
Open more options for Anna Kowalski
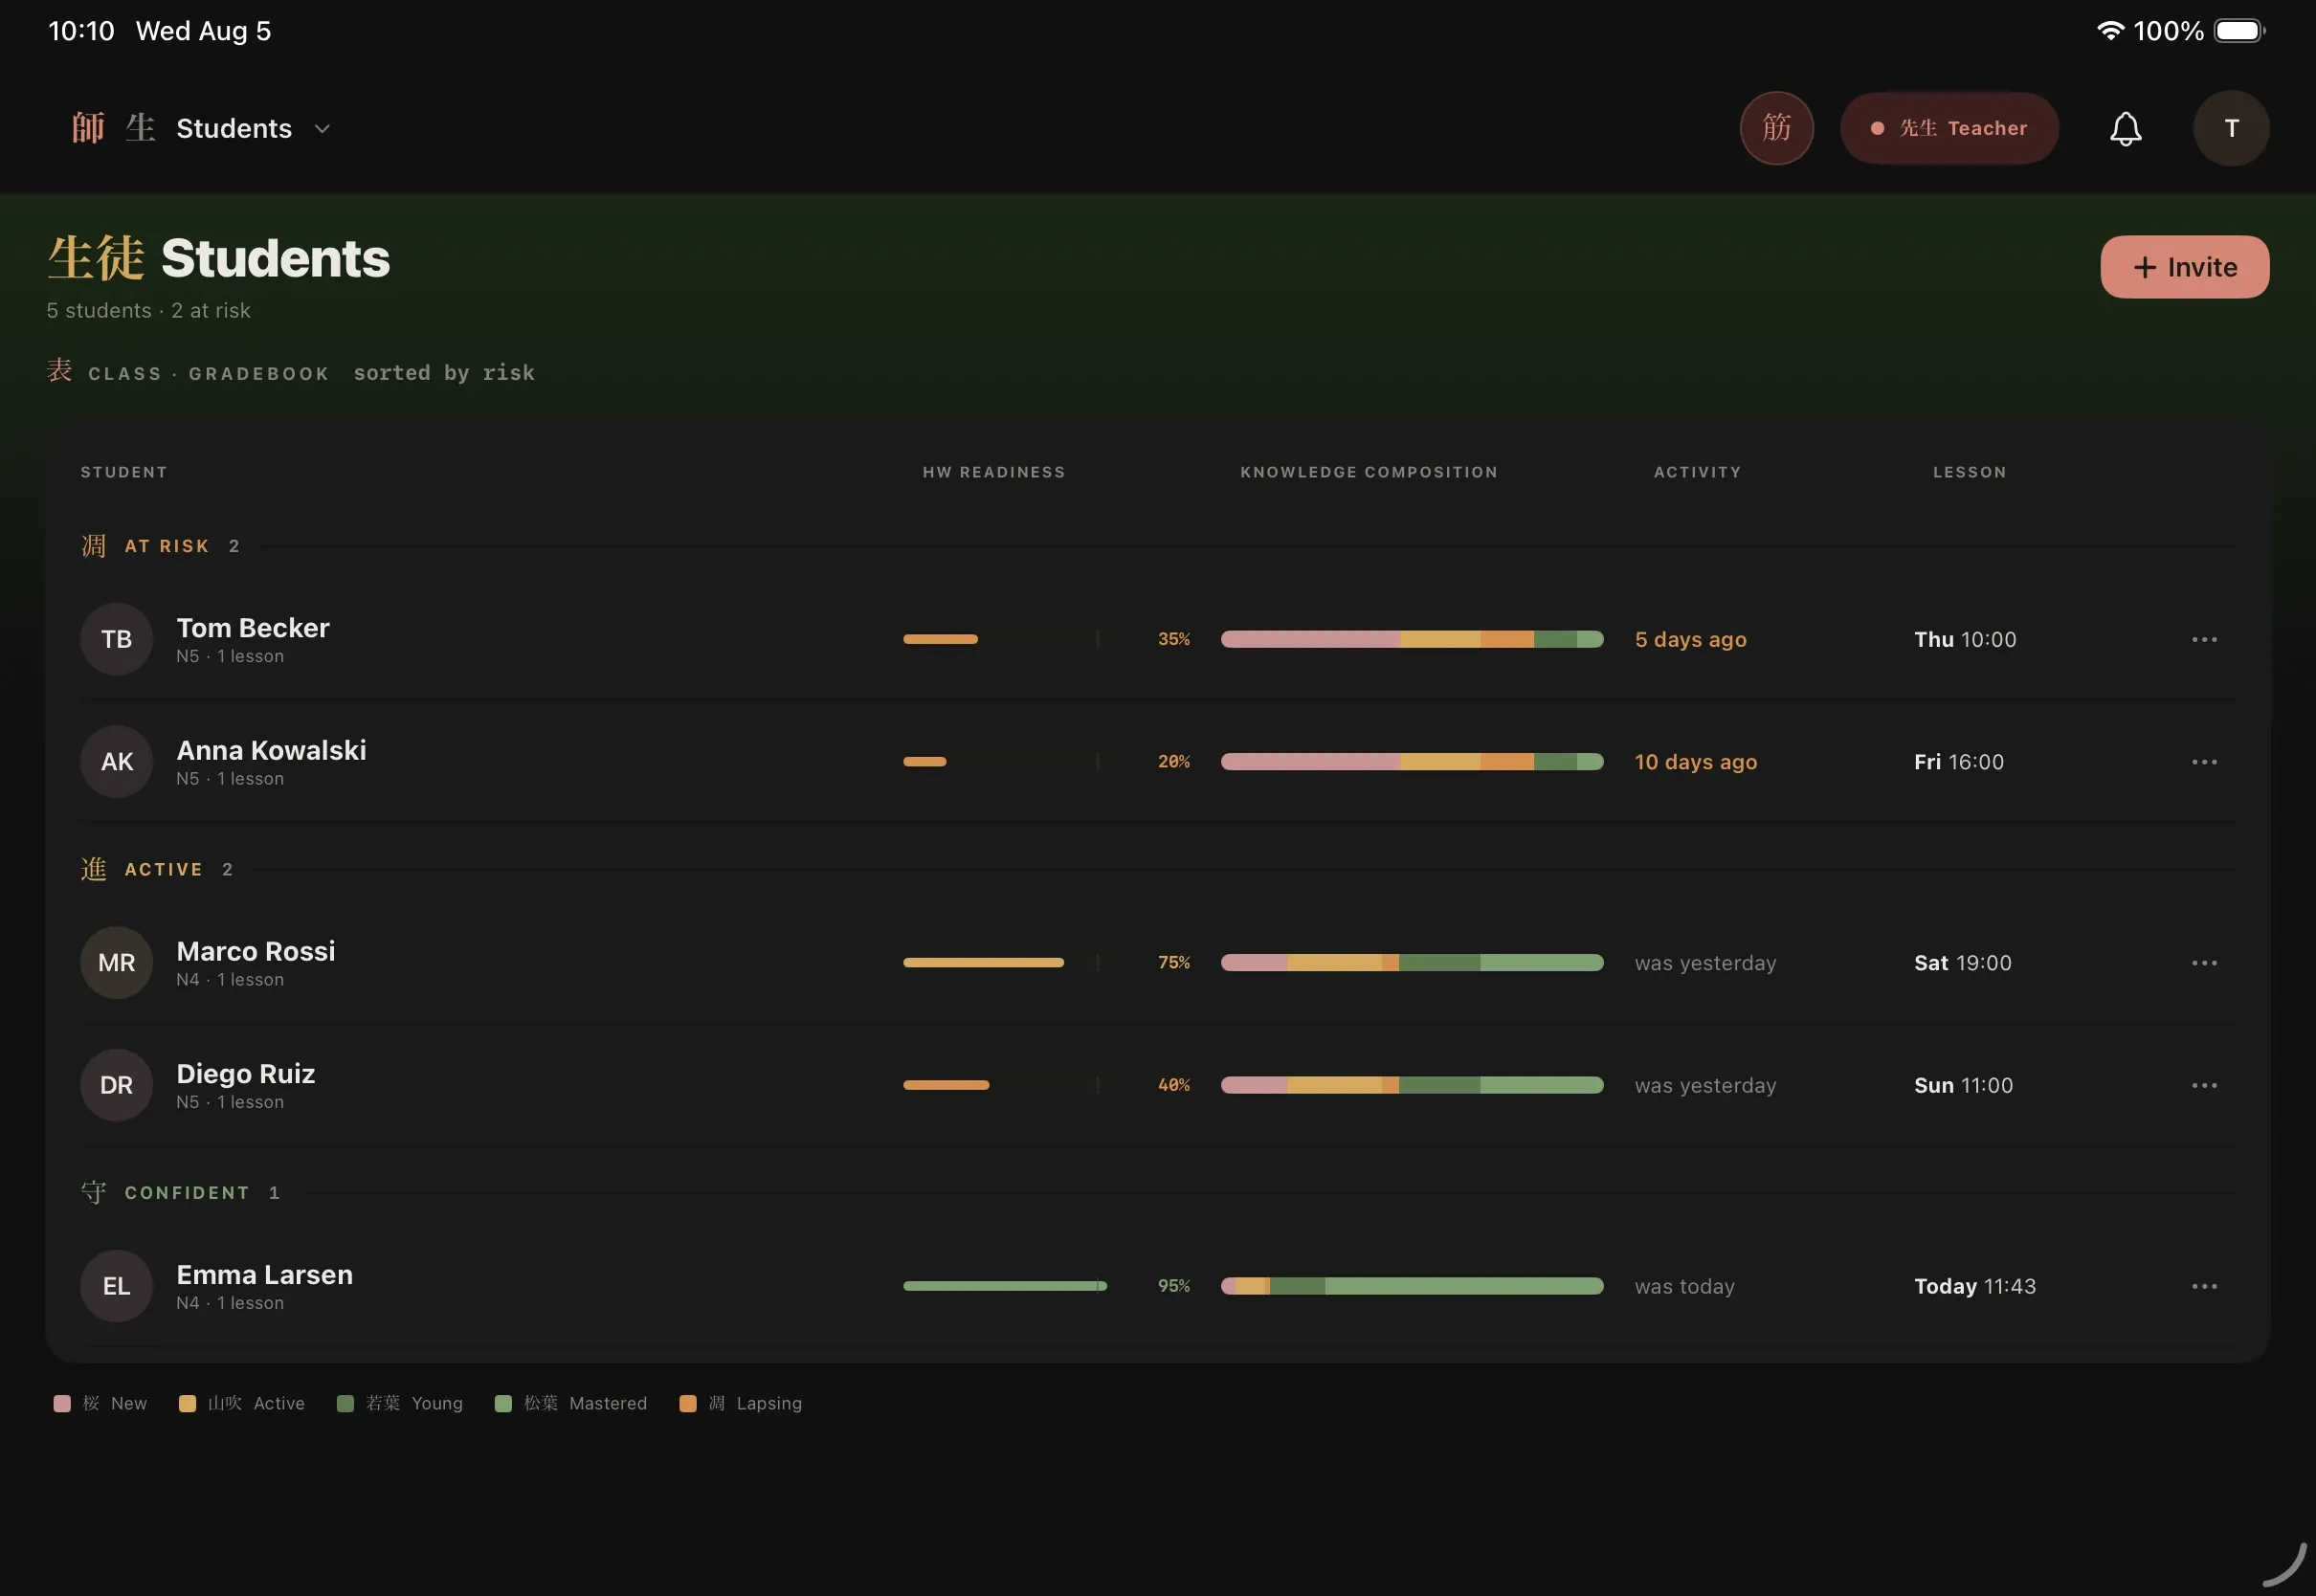[2203, 762]
